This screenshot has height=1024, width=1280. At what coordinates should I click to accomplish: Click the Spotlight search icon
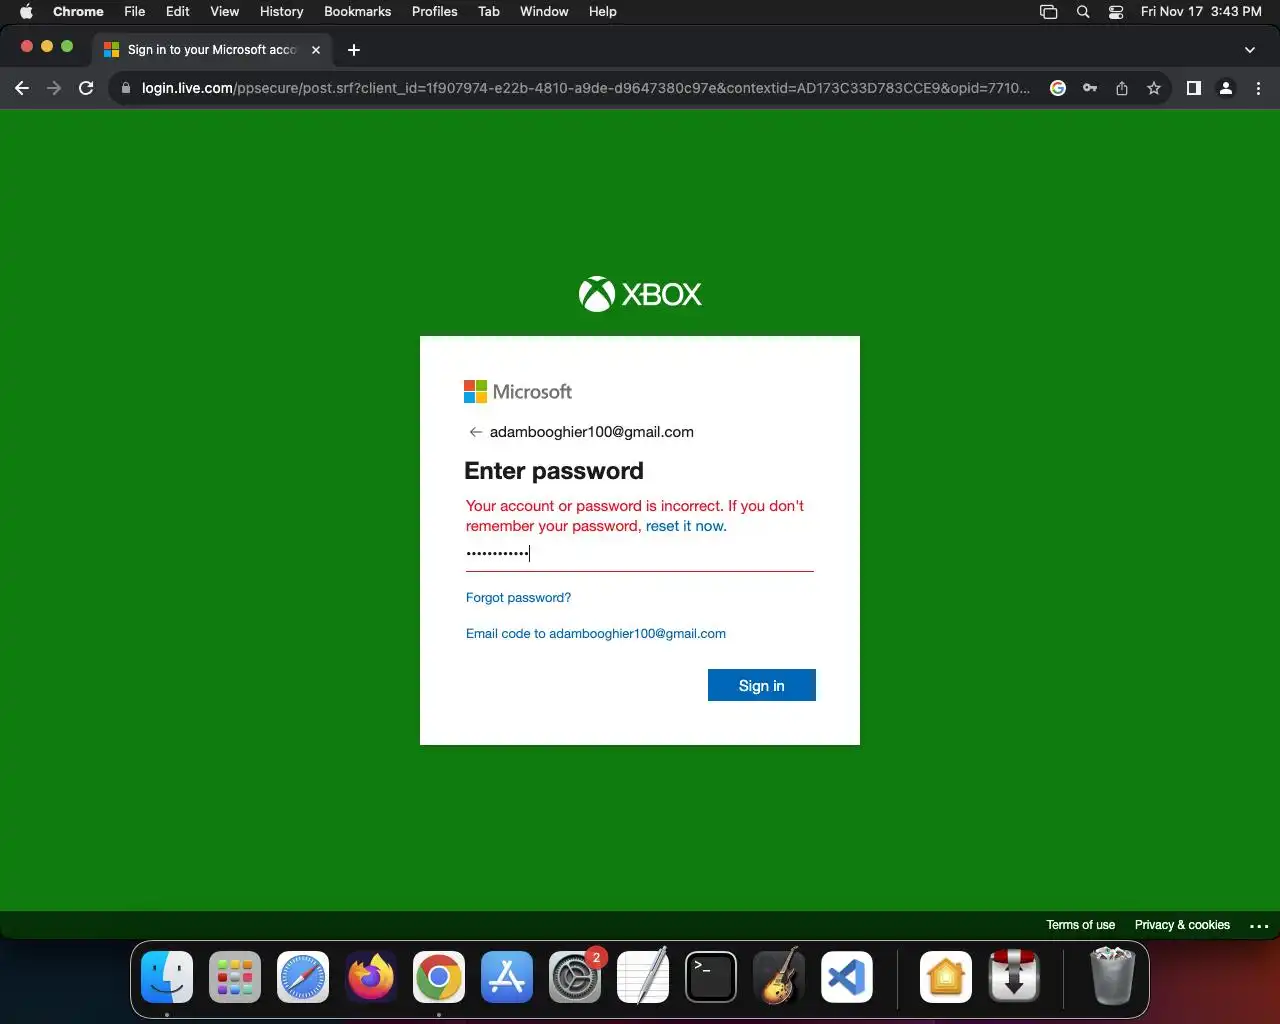[1083, 12]
